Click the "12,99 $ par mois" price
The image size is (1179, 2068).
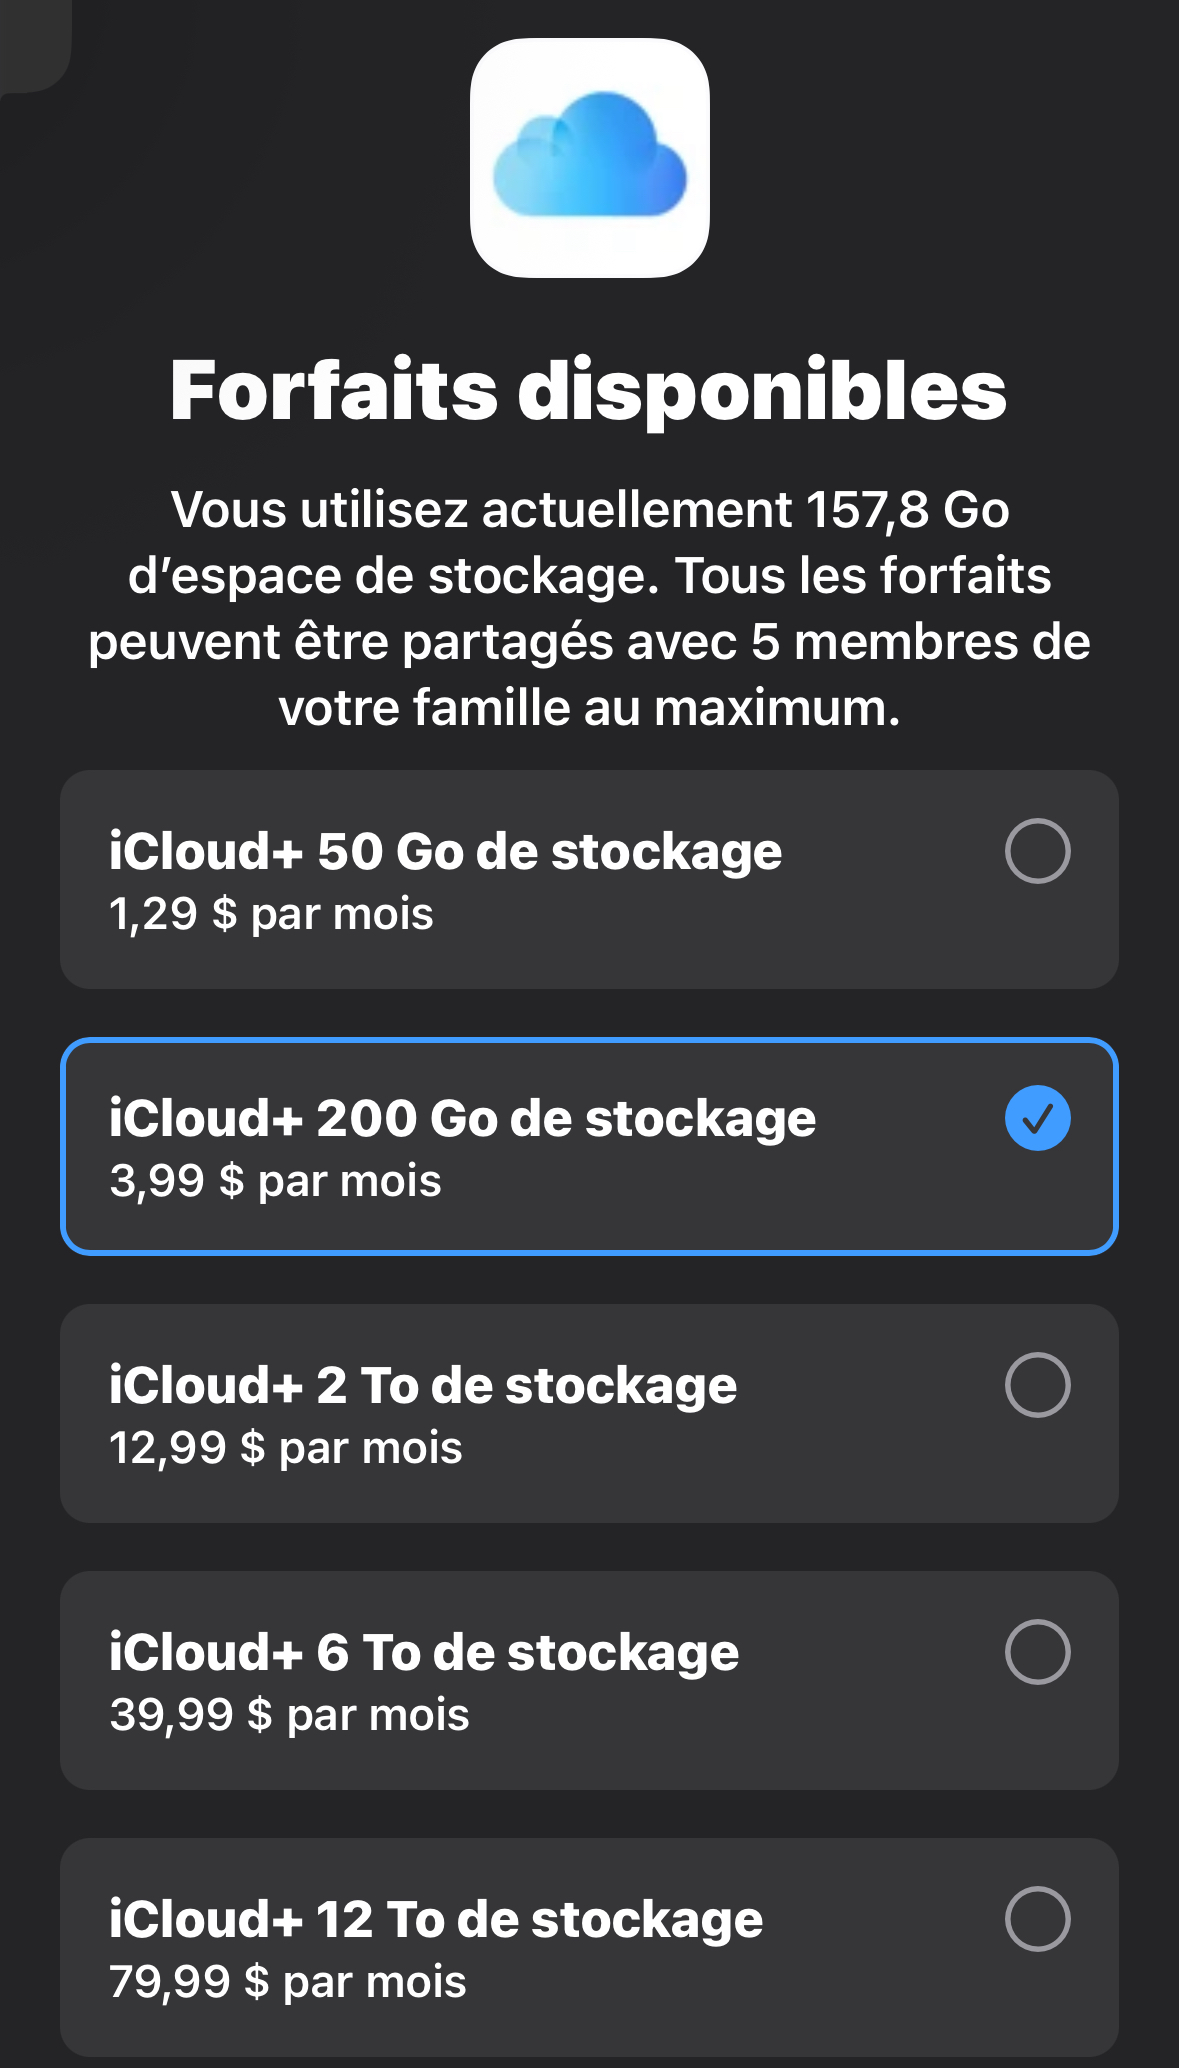[286, 1448]
